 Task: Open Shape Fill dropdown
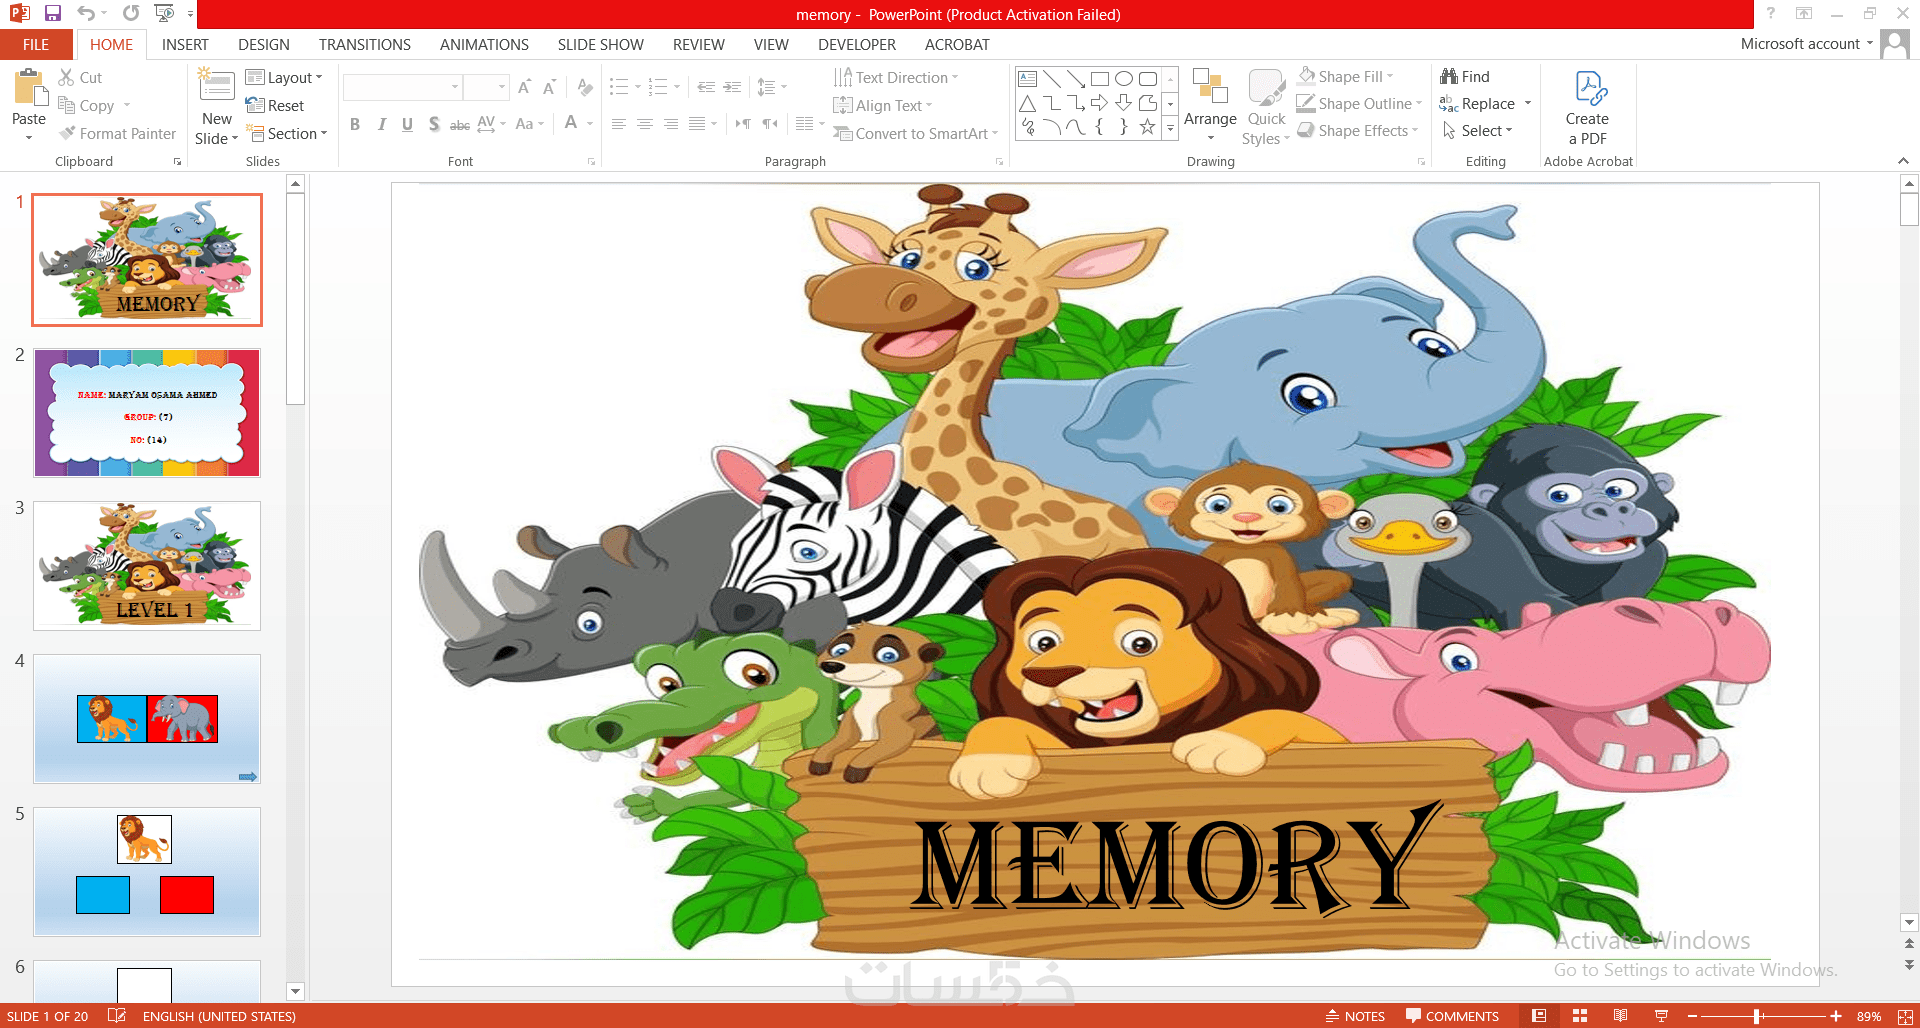(x=1345, y=77)
